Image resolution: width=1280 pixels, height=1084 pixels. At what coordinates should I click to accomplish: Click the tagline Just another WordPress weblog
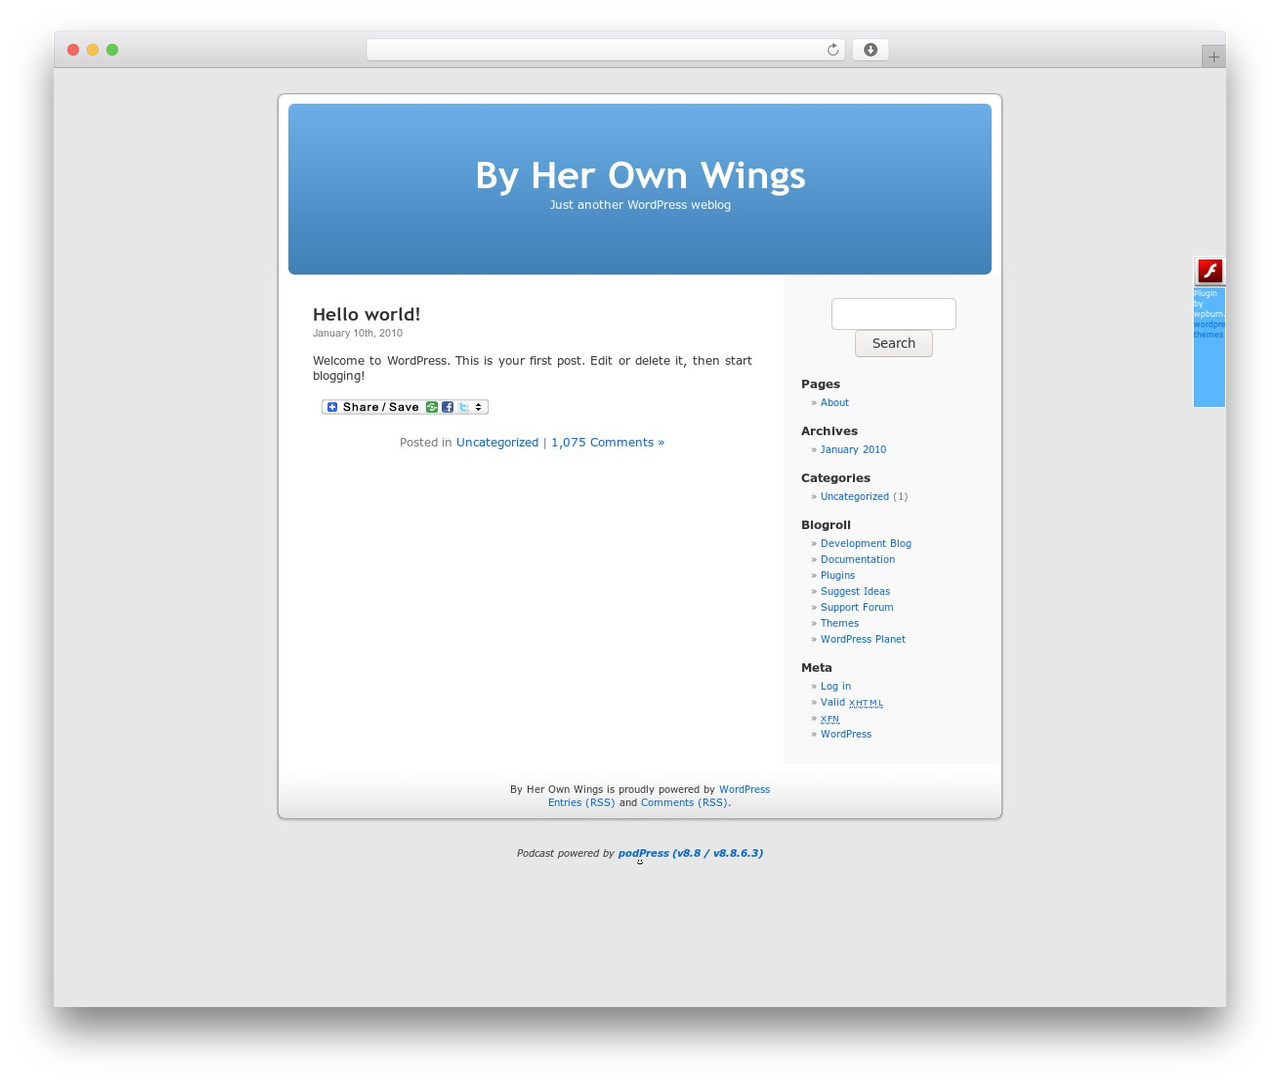640,205
